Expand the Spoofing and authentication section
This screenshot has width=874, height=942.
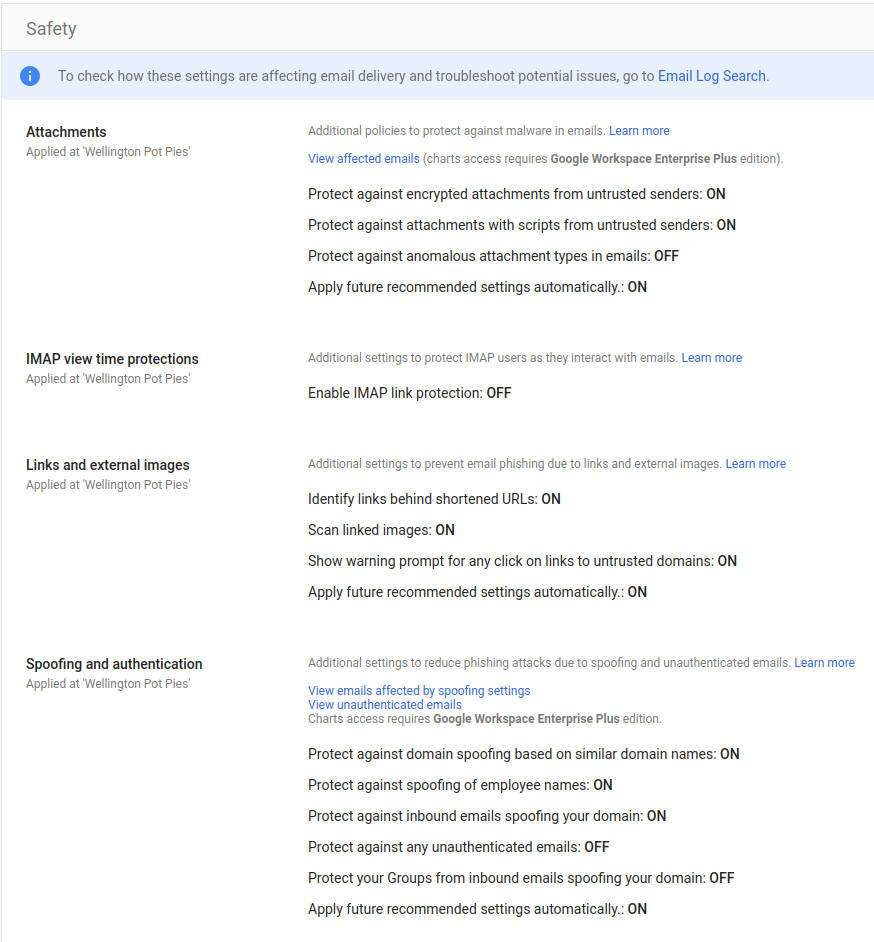pos(114,663)
